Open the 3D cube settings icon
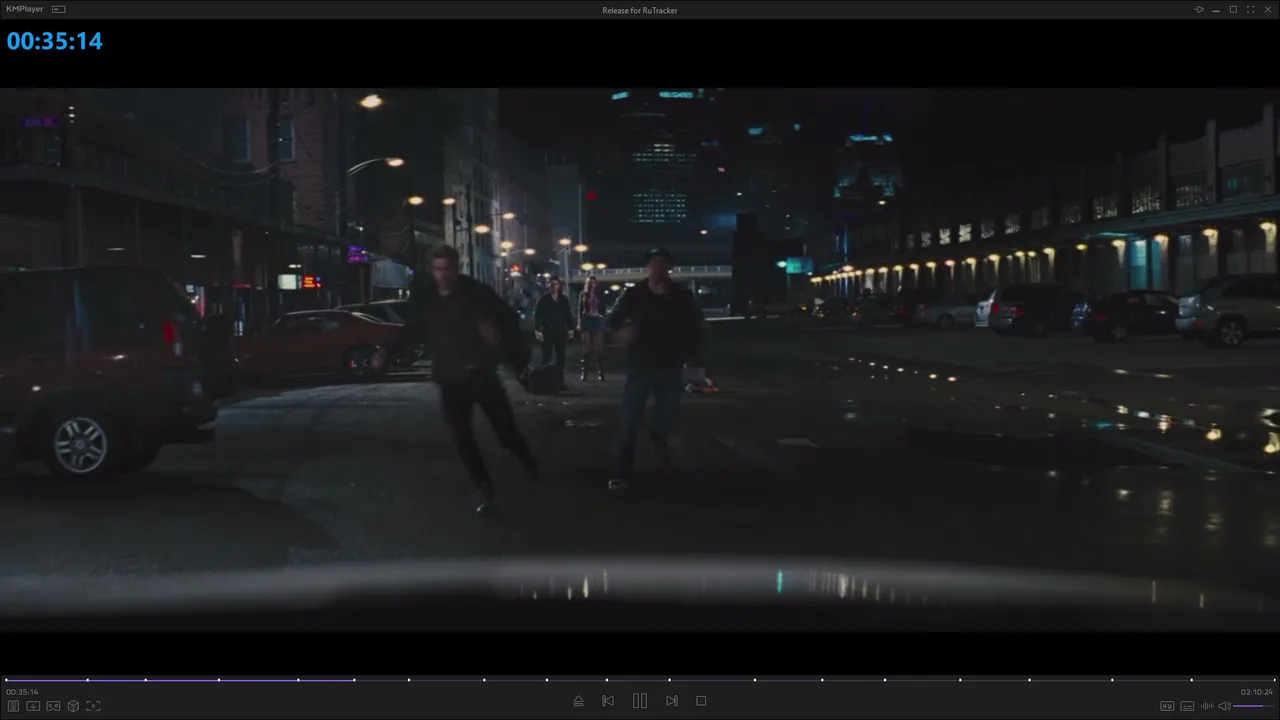The height and width of the screenshot is (720, 1280). pos(73,706)
